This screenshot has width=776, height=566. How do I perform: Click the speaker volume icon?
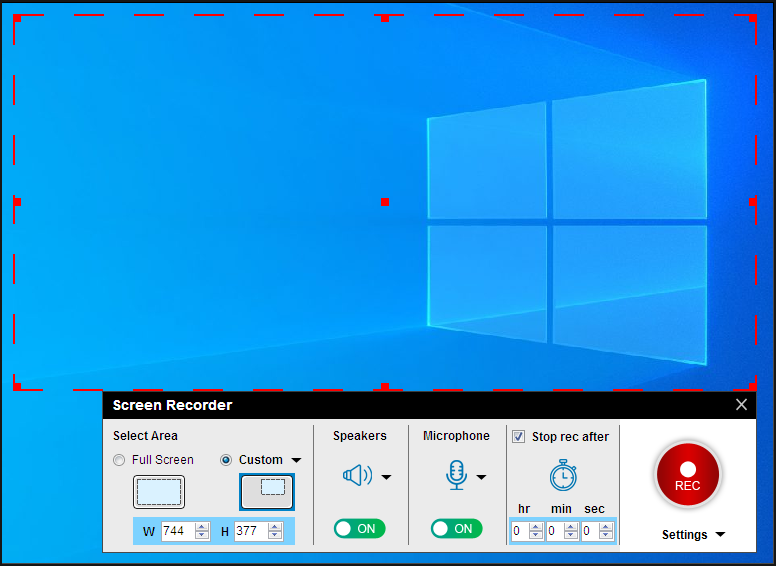(x=357, y=476)
